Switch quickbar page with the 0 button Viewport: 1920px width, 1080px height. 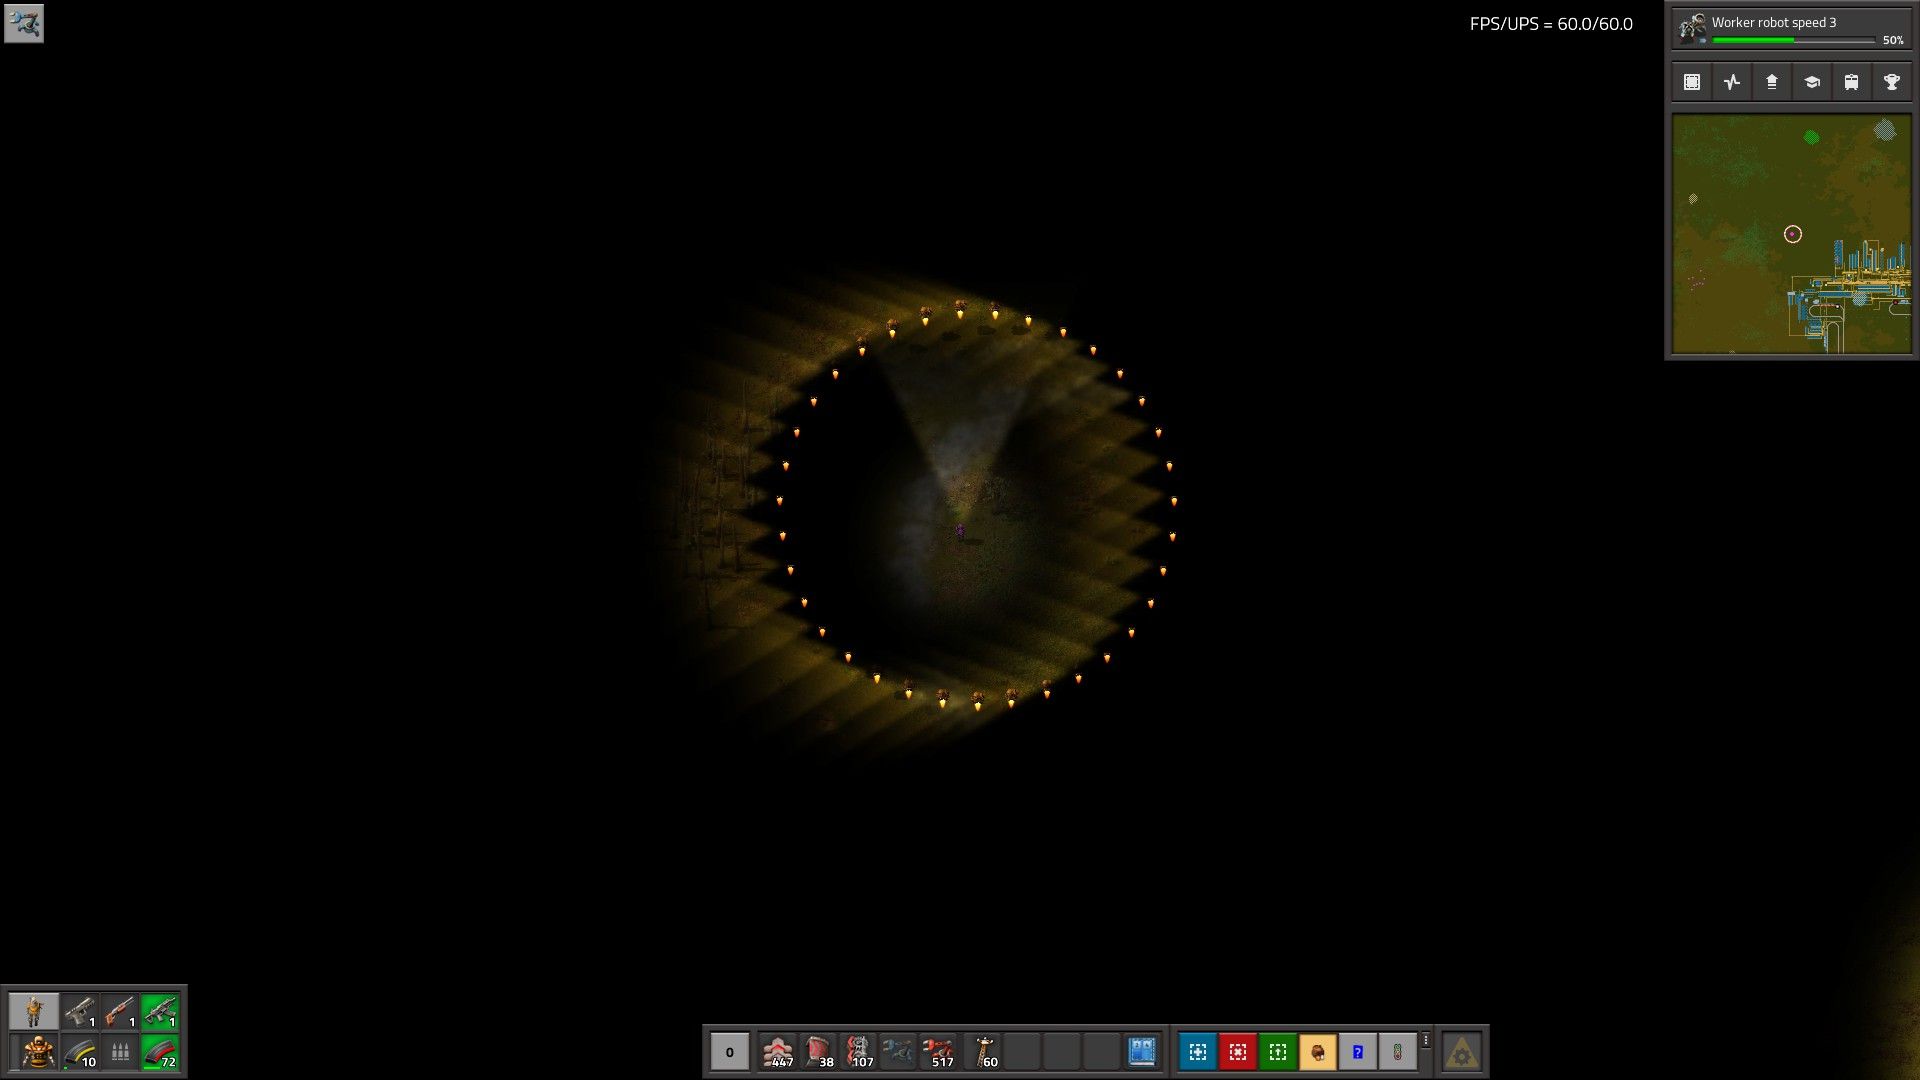729,1051
